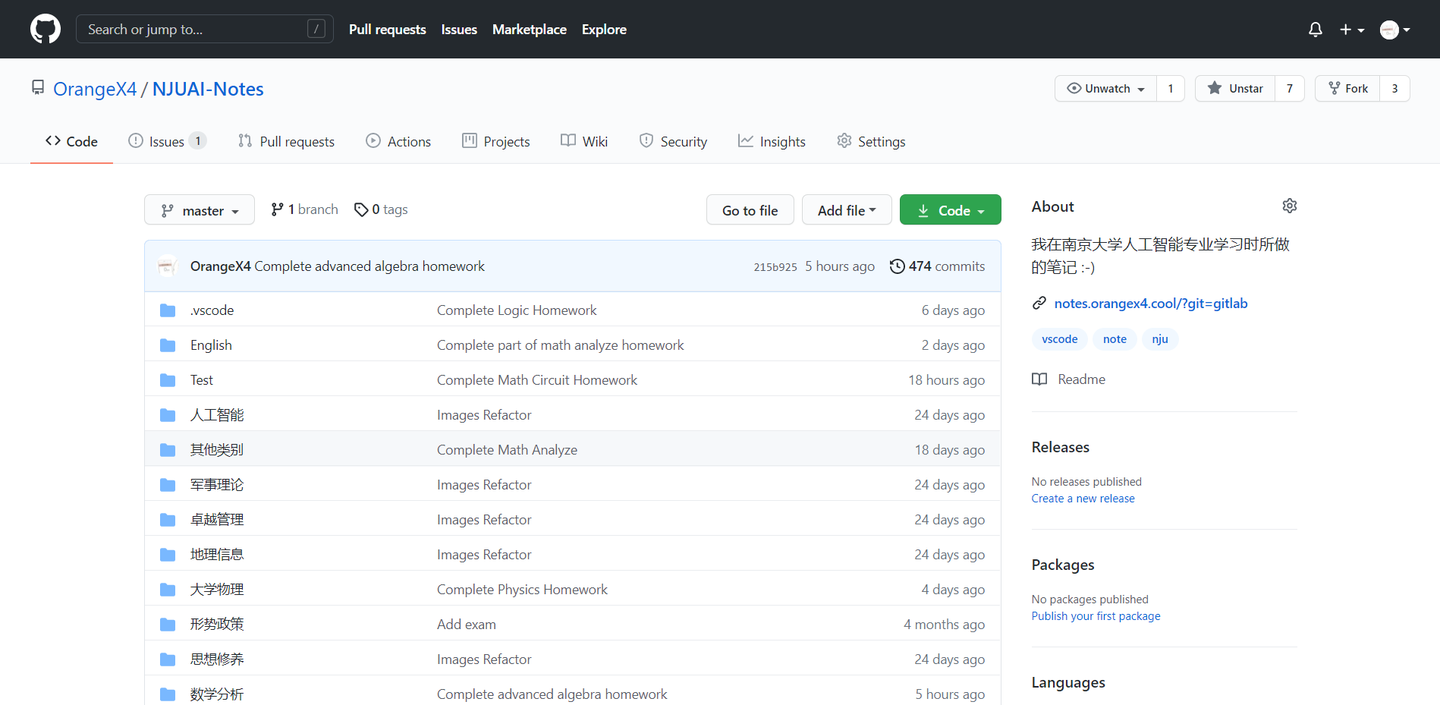Click the GitHub logo home icon

tap(45, 29)
